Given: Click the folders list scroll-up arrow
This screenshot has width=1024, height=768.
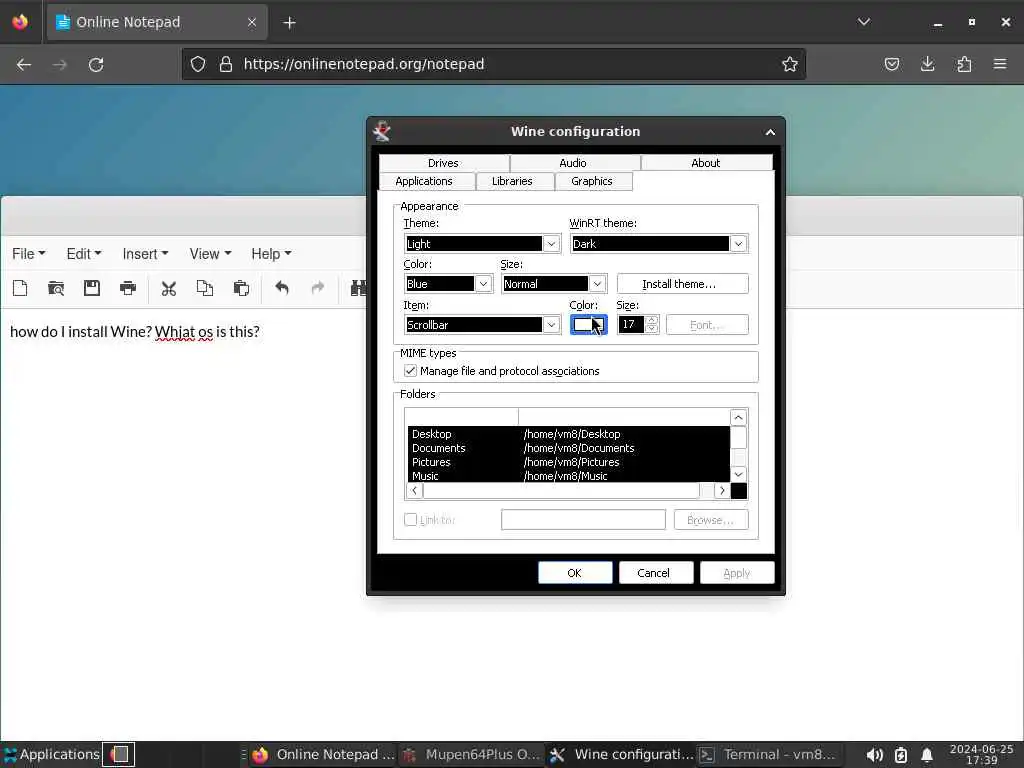Looking at the screenshot, I should click(x=738, y=418).
